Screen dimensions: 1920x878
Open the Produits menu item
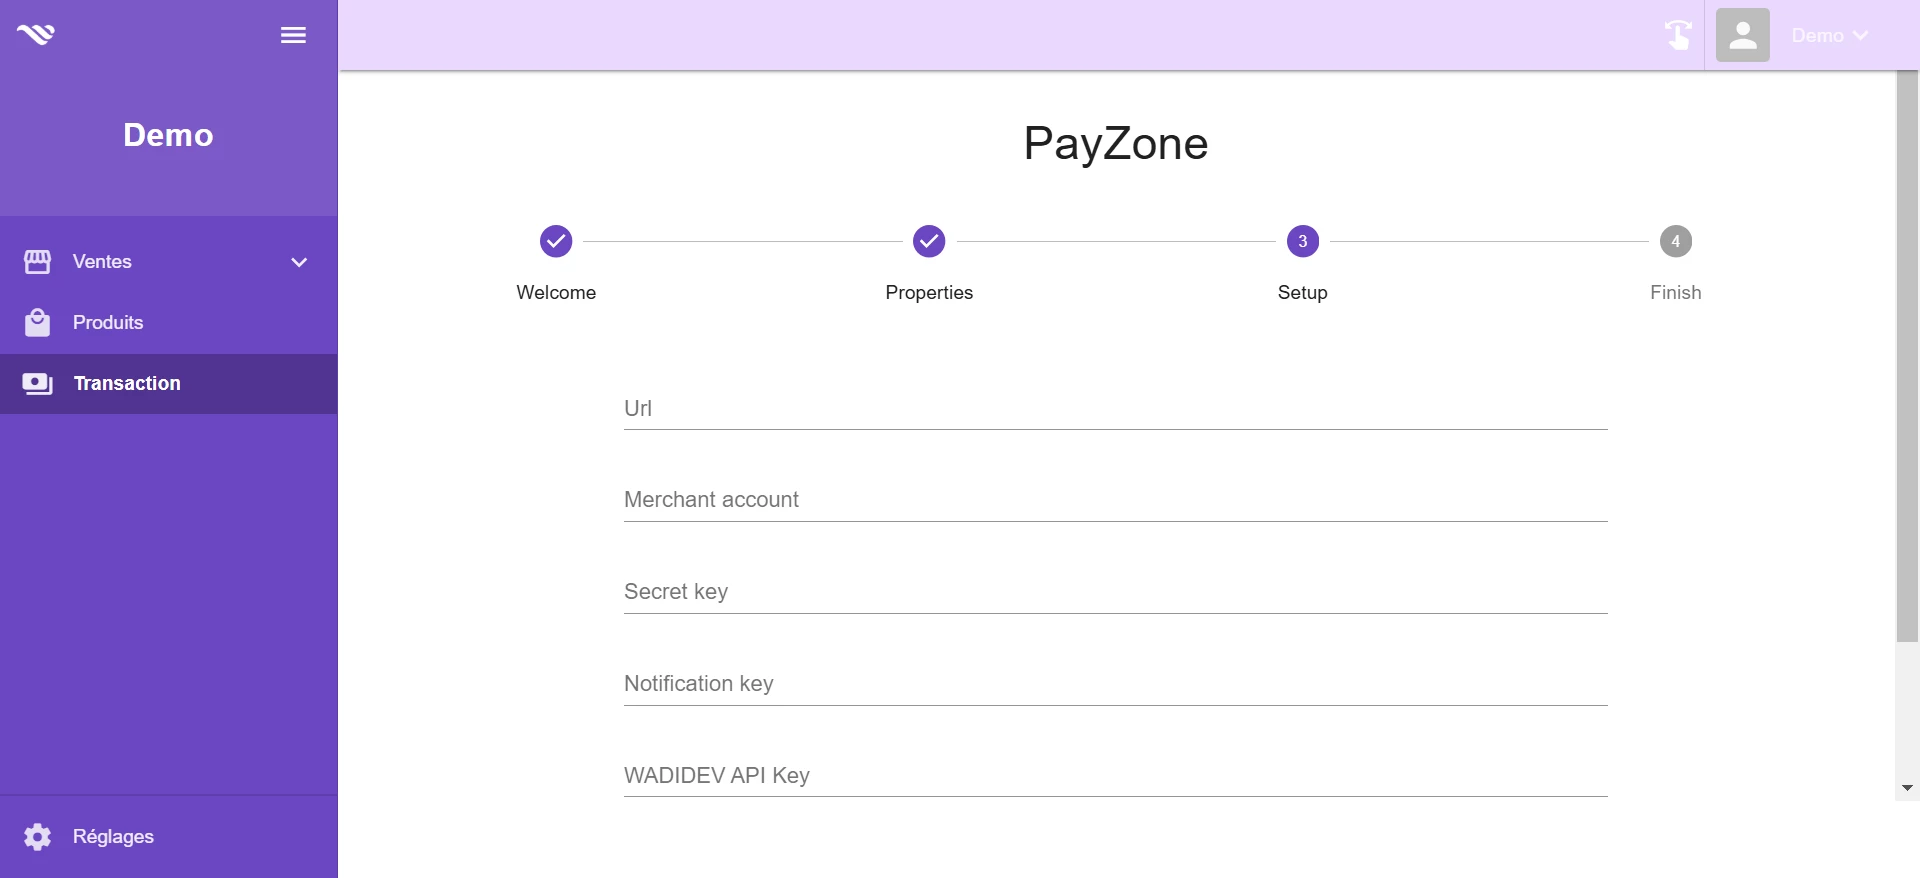(x=168, y=323)
